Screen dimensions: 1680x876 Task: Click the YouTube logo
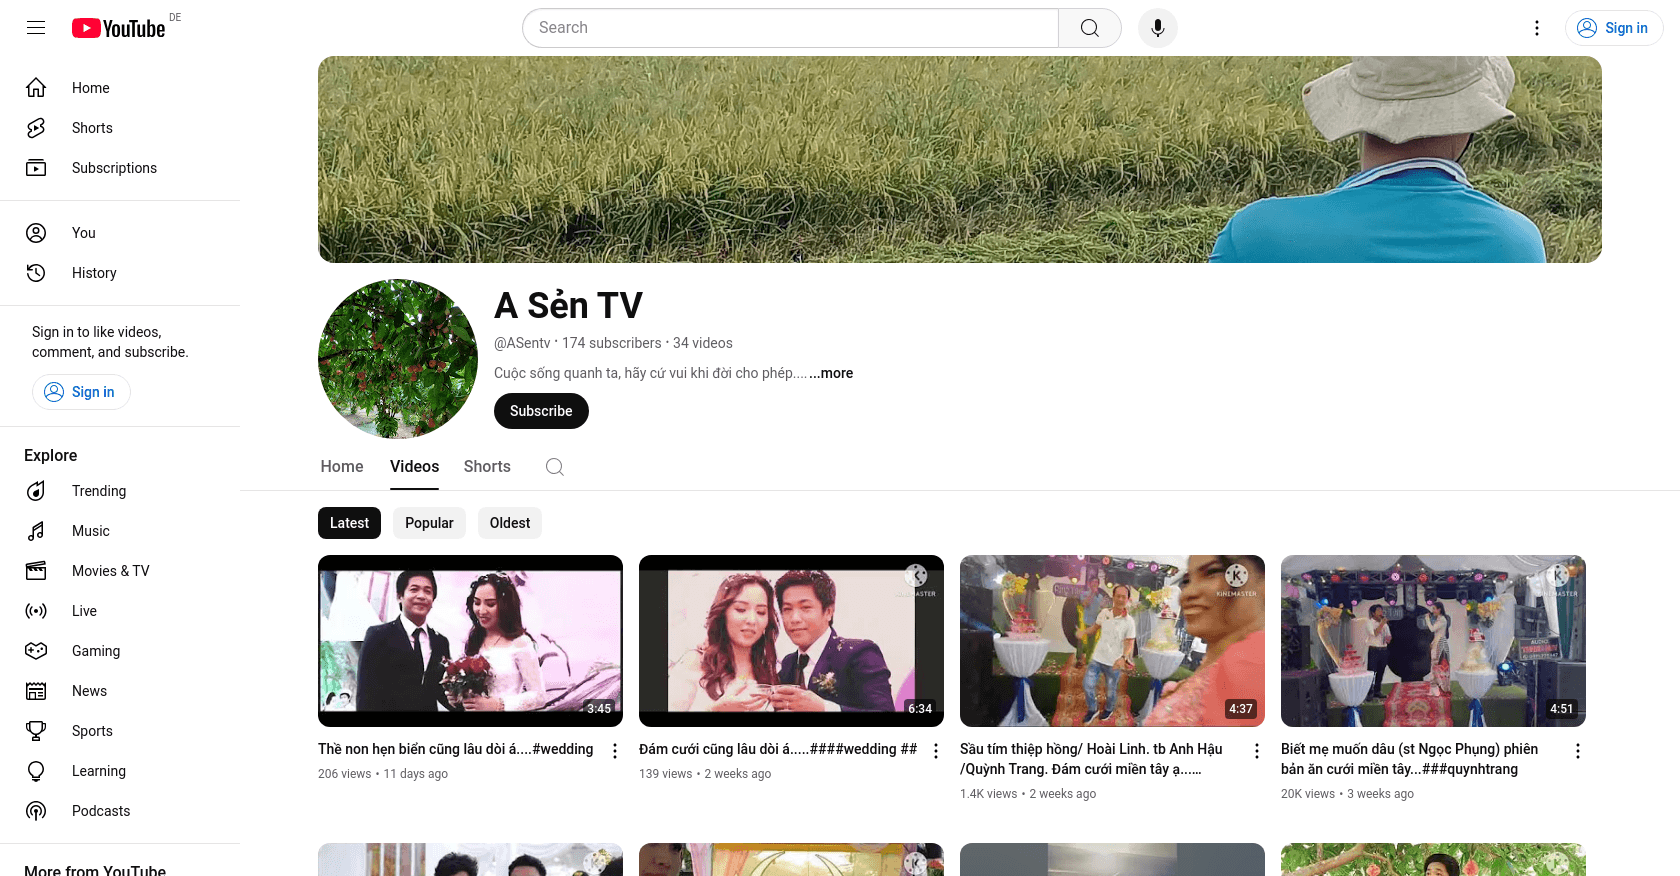118,28
